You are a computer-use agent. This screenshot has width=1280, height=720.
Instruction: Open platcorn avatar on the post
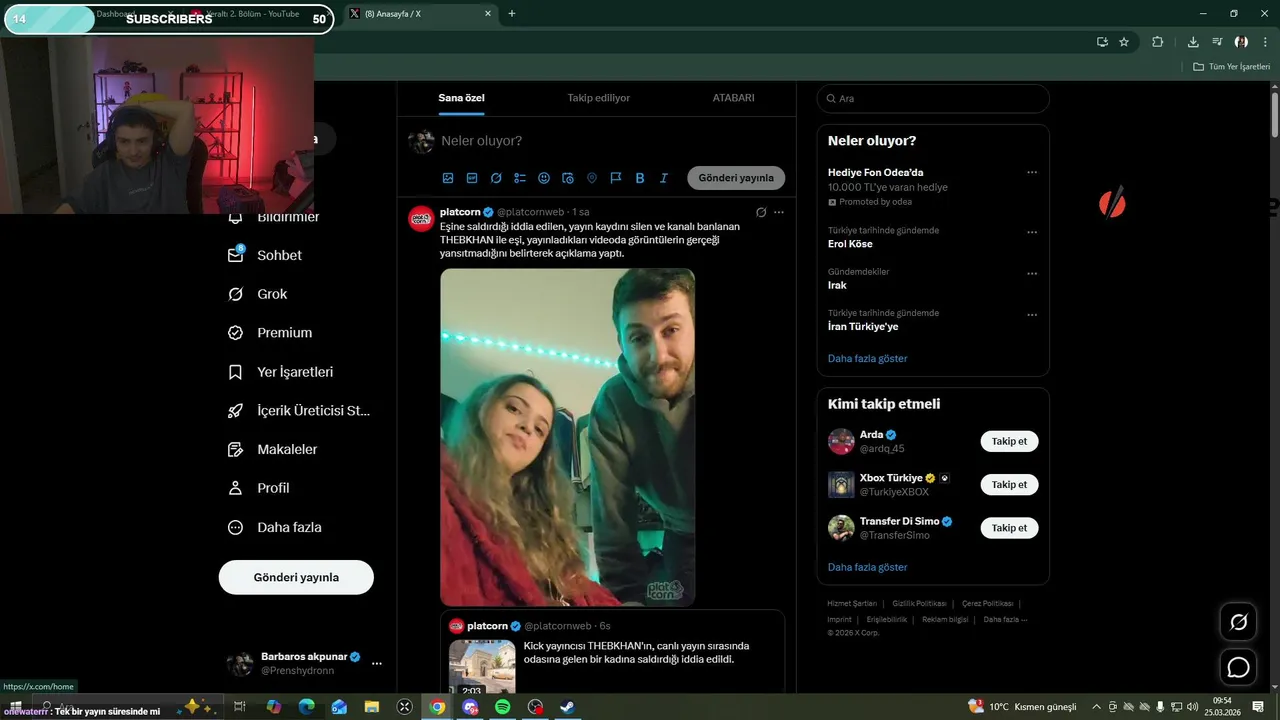(x=421, y=218)
